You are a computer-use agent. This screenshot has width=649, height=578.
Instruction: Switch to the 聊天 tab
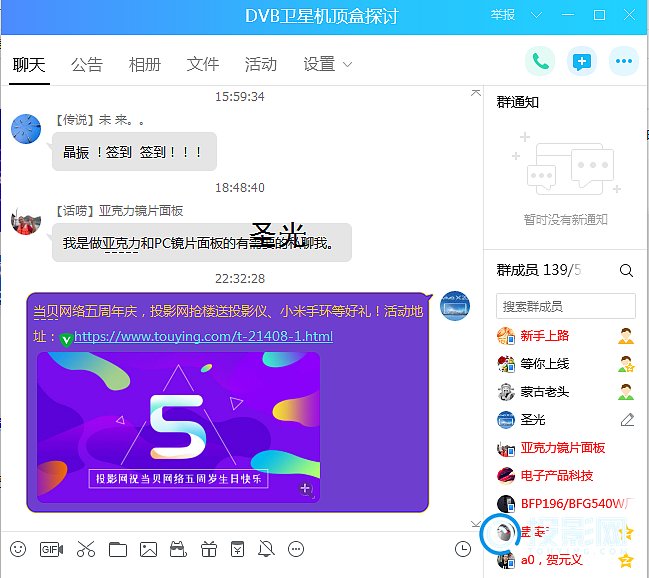(29, 65)
